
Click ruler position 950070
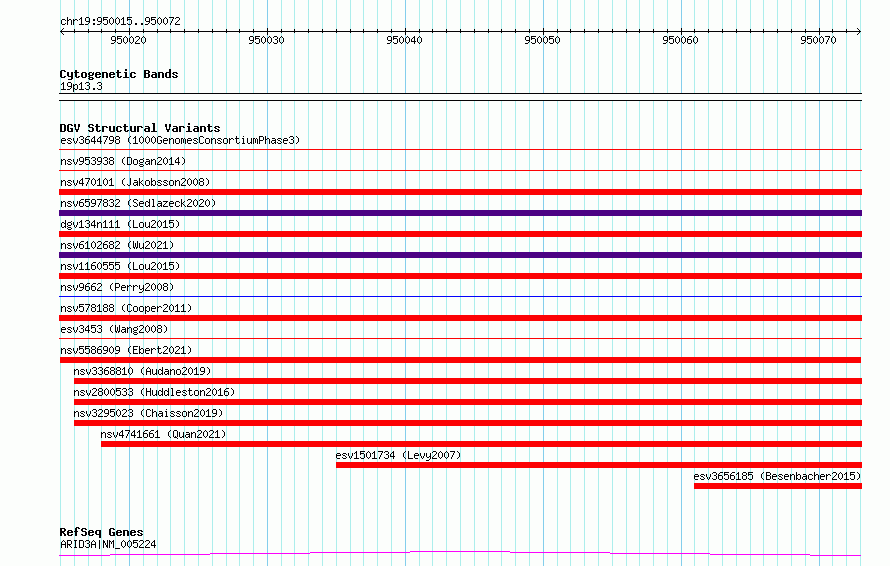tap(818, 40)
